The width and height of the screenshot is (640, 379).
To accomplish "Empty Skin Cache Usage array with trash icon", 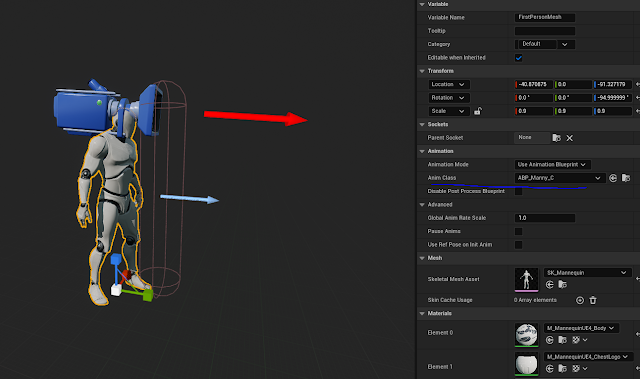I will [593, 300].
